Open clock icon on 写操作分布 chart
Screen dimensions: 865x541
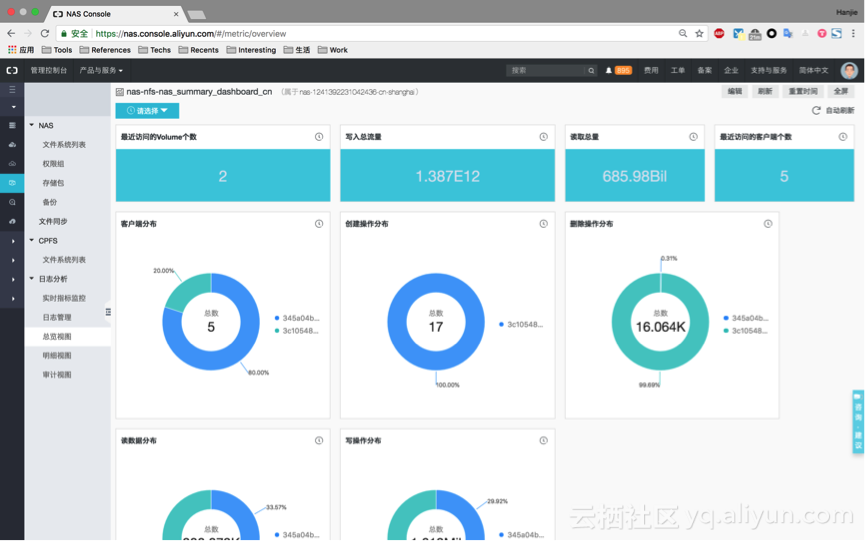(x=543, y=441)
